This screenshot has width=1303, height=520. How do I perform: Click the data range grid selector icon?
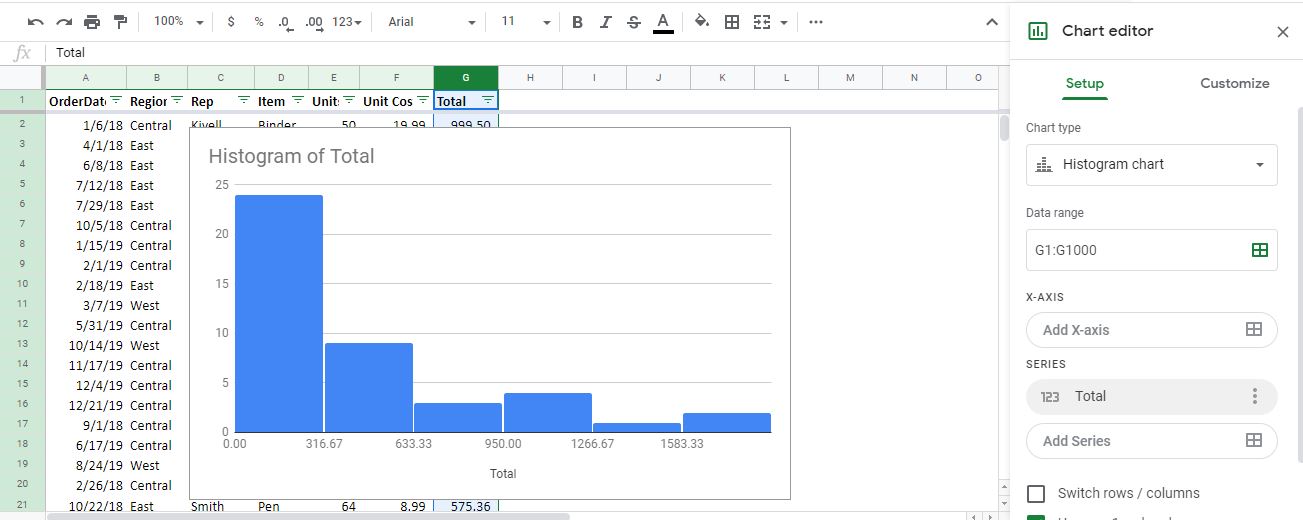tap(1260, 250)
